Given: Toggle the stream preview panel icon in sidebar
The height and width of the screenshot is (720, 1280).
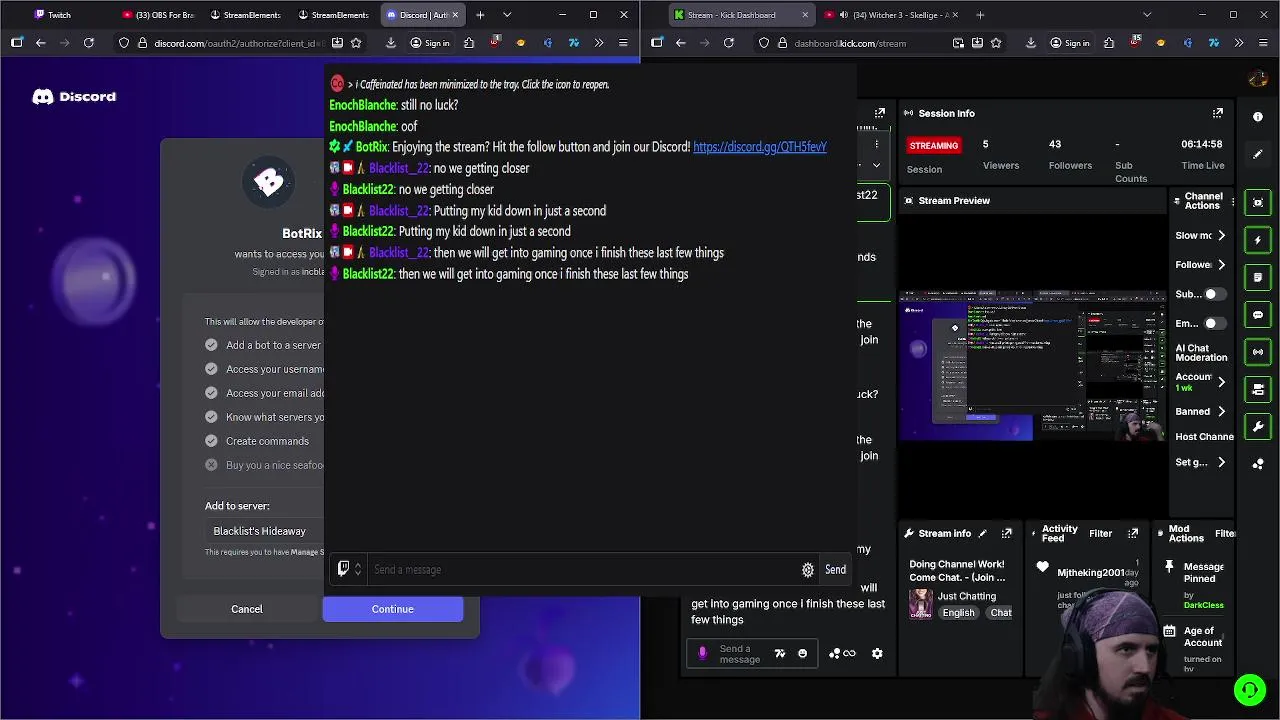Looking at the screenshot, I should (1258, 203).
